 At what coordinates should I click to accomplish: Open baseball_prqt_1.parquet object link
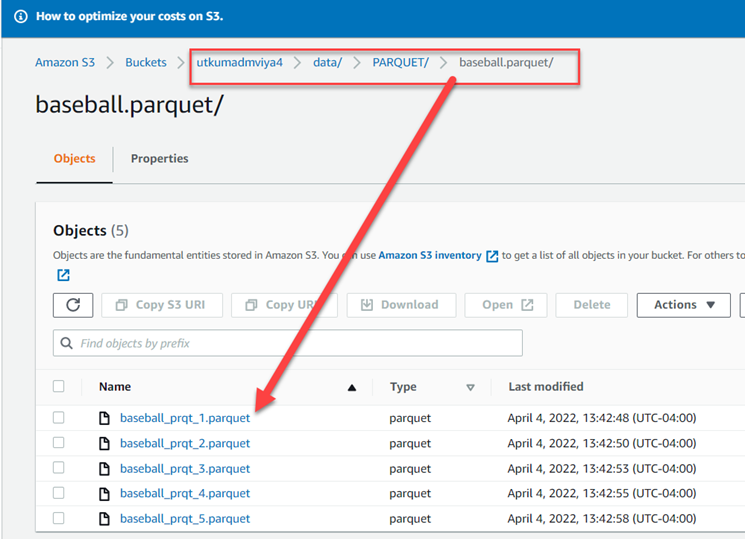(x=185, y=418)
